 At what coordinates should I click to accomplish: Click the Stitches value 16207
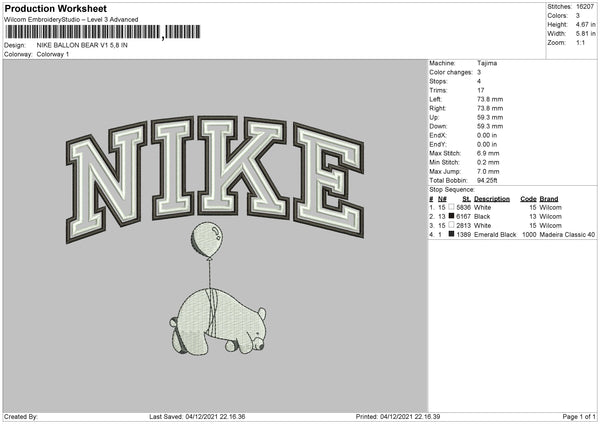click(585, 7)
